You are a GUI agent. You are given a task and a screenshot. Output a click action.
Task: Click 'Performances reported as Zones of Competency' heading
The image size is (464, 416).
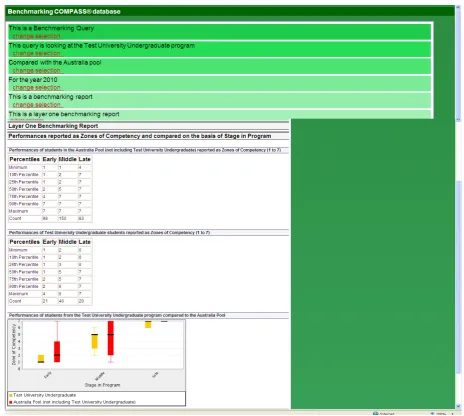[140, 136]
